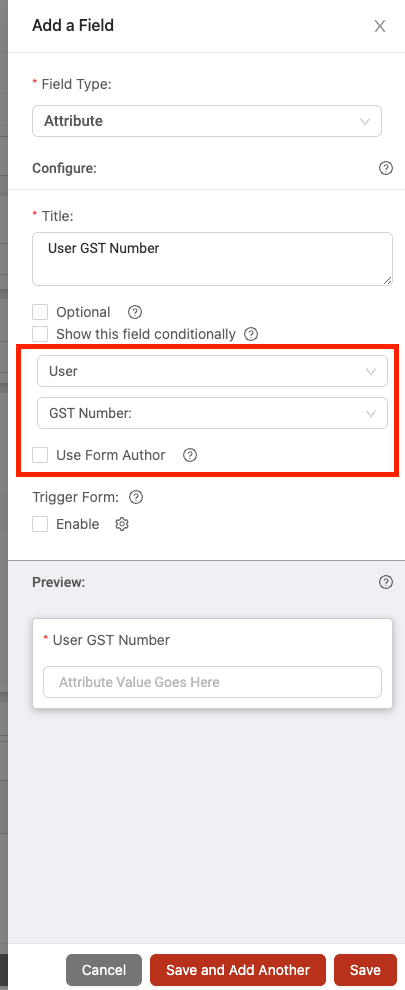
Task: Close the Add a Field panel
Action: [380, 26]
